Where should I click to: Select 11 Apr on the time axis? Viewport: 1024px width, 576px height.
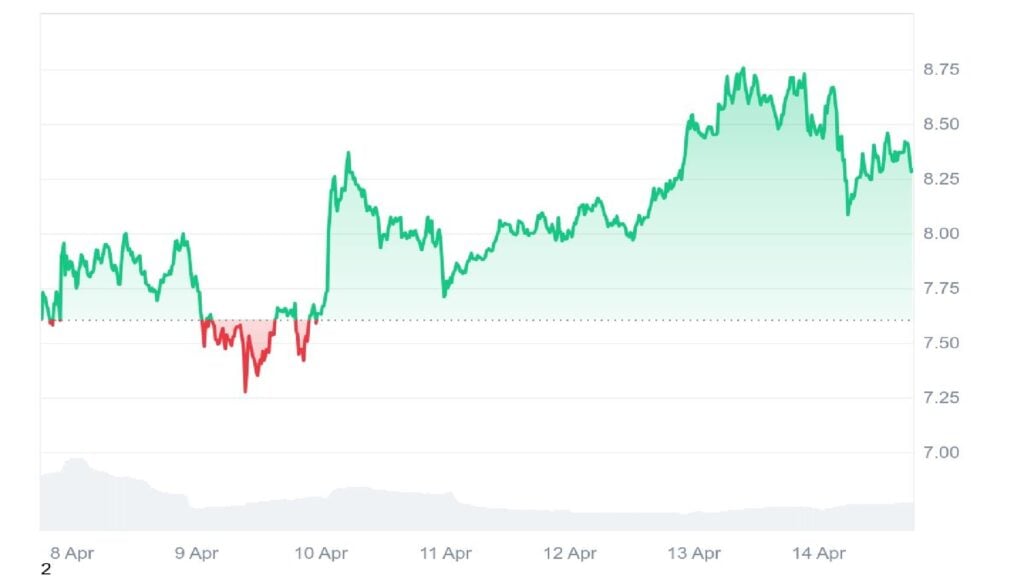[x=445, y=552]
